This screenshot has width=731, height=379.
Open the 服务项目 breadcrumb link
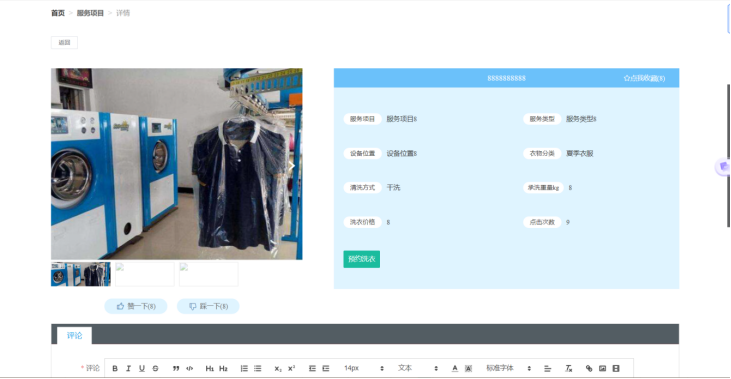tap(90, 13)
